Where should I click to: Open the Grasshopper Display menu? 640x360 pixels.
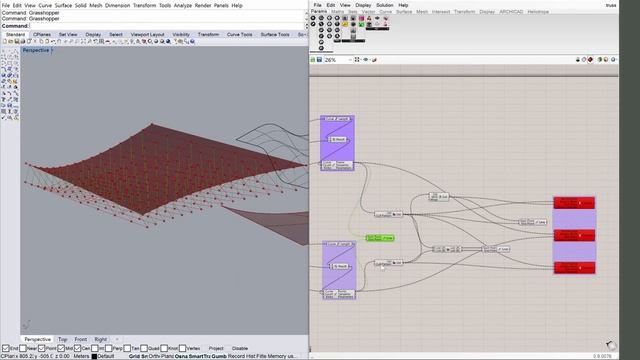(363, 5)
